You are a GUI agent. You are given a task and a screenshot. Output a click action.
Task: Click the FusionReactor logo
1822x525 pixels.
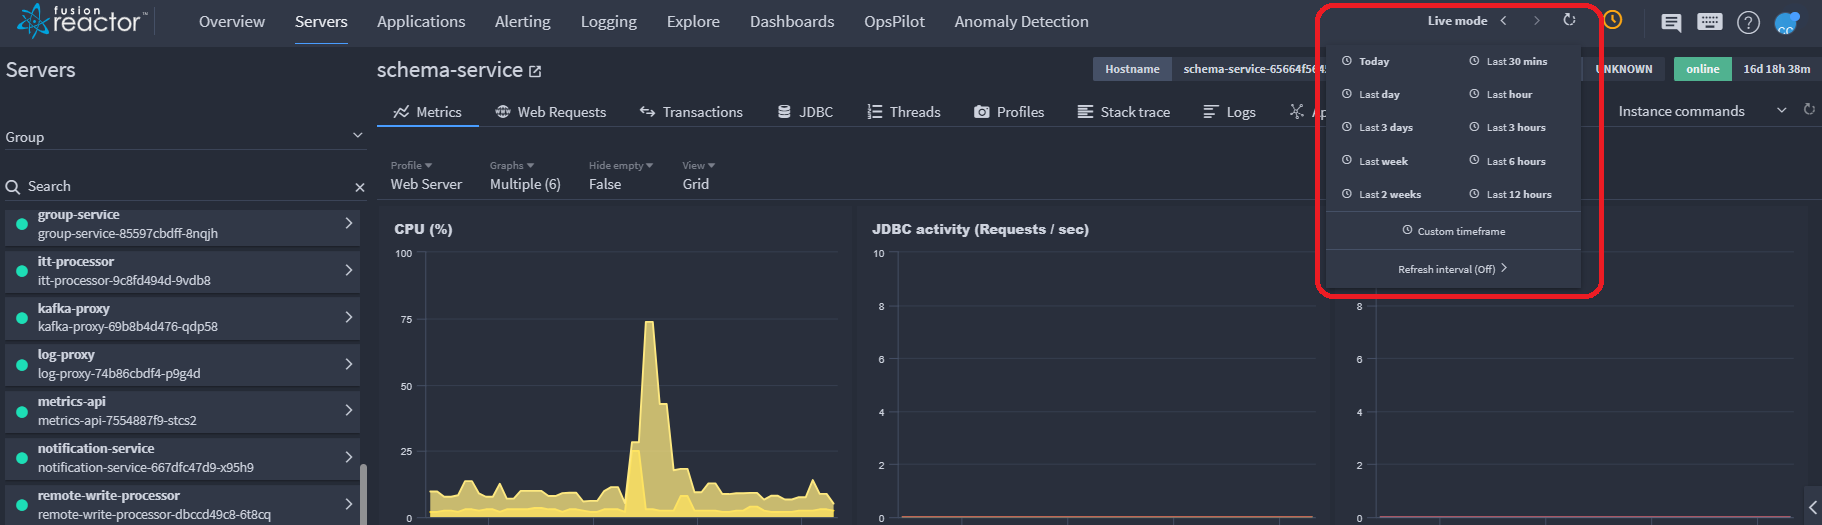pyautogui.click(x=82, y=21)
